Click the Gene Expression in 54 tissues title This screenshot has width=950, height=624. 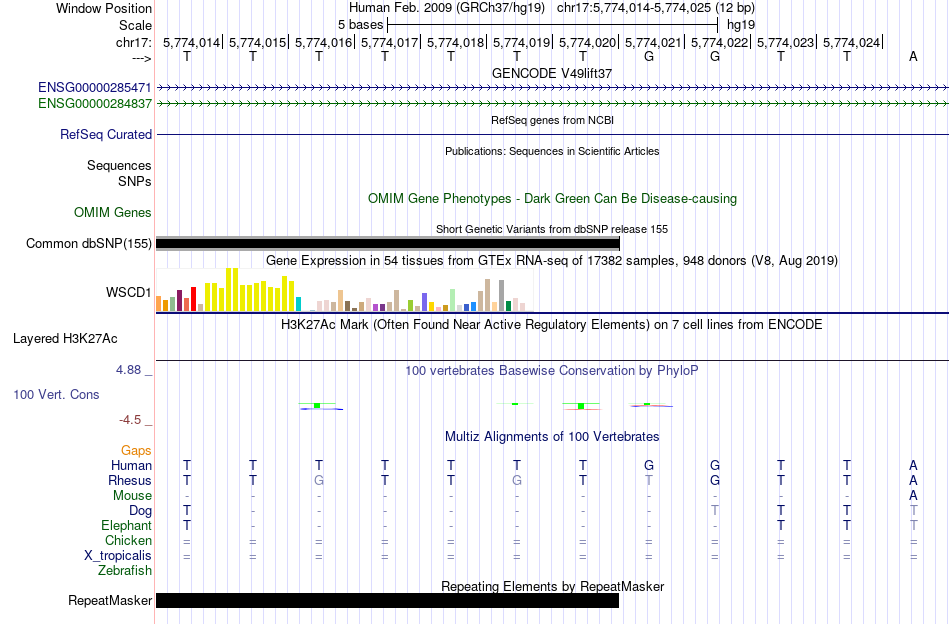tap(552, 261)
